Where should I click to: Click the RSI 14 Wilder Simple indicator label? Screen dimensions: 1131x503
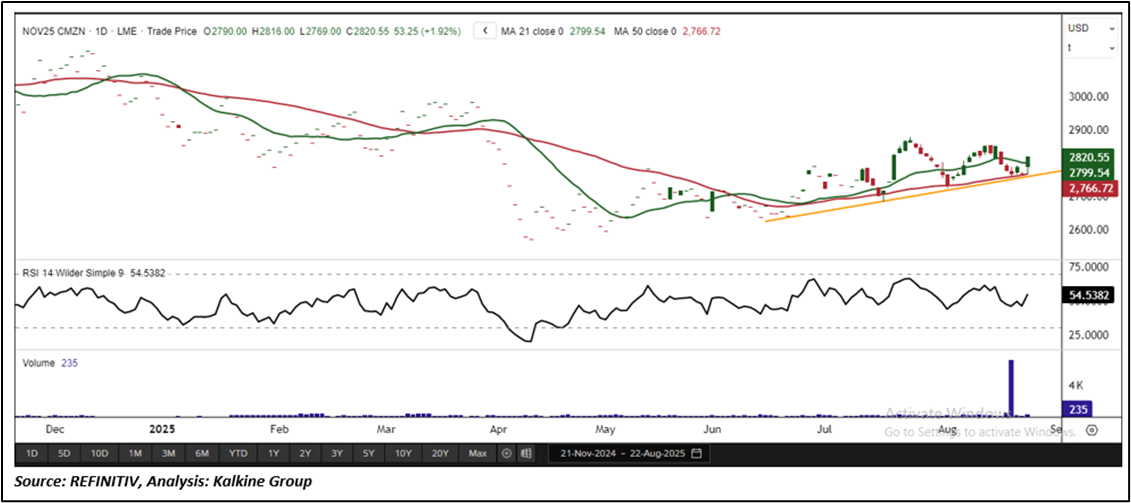(72, 274)
